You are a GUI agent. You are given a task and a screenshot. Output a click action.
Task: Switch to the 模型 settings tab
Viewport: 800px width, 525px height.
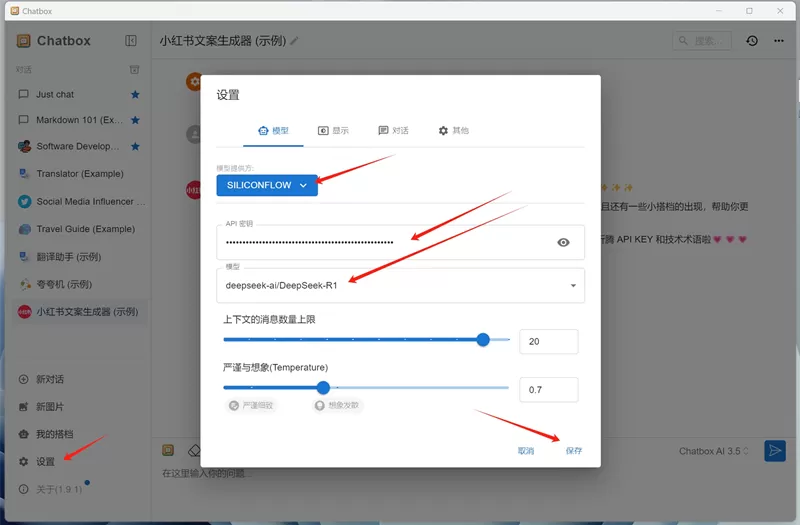pyautogui.click(x=273, y=131)
